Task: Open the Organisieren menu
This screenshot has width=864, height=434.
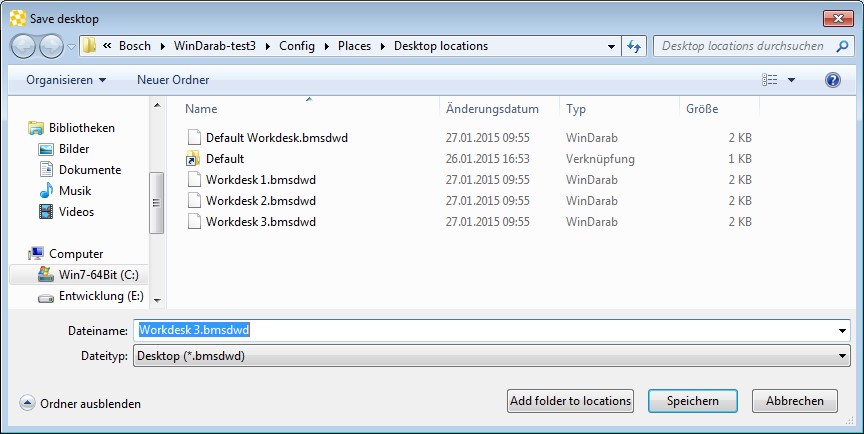Action: coord(66,79)
